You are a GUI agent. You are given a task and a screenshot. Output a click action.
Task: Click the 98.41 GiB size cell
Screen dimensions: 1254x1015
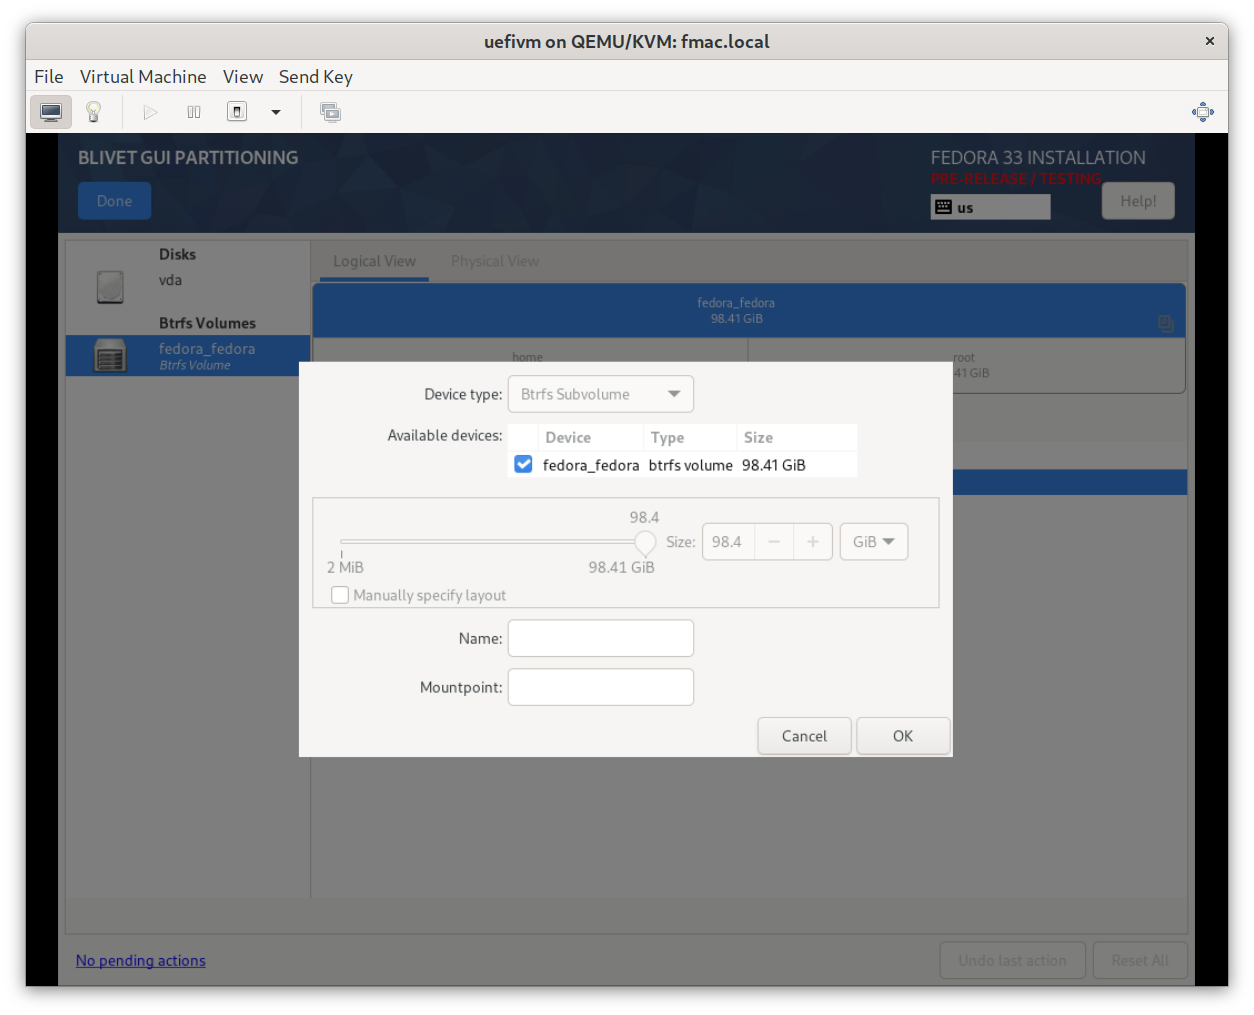774,465
